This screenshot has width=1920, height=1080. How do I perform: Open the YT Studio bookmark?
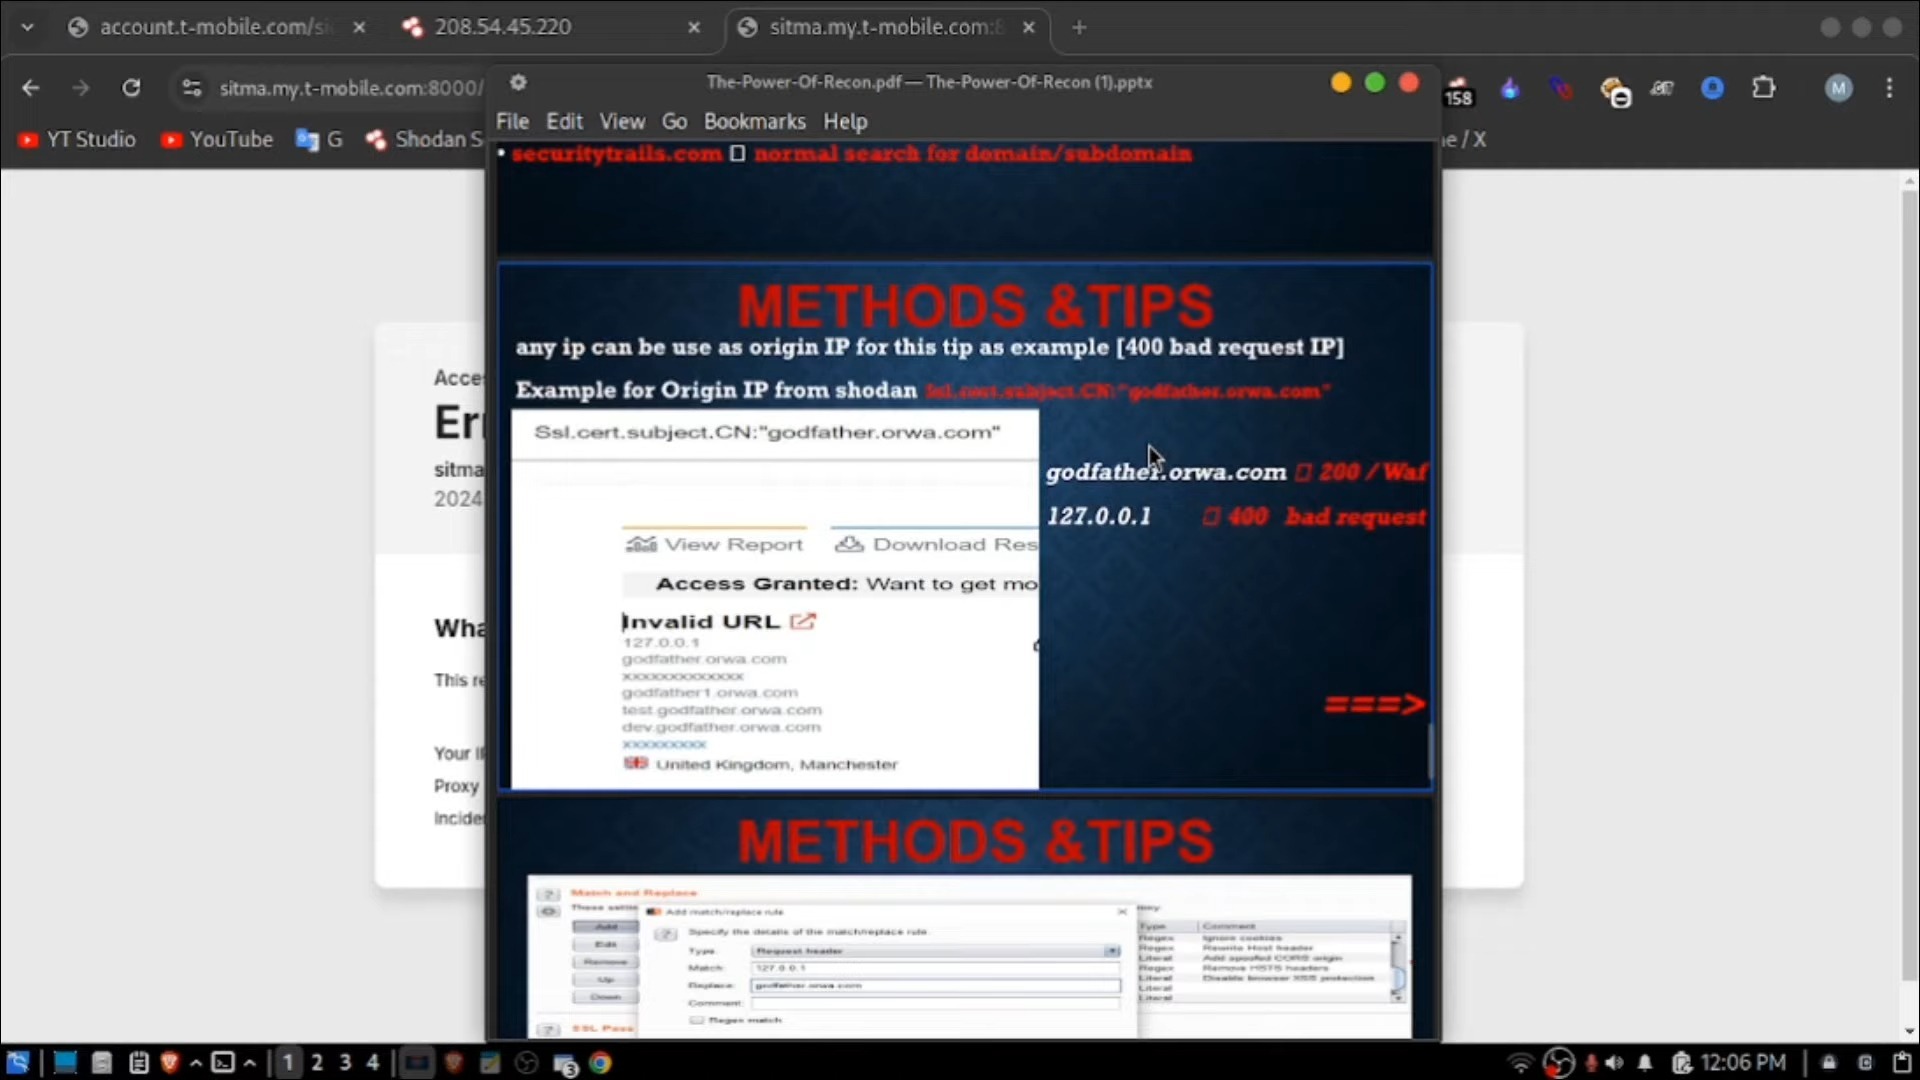coord(77,139)
